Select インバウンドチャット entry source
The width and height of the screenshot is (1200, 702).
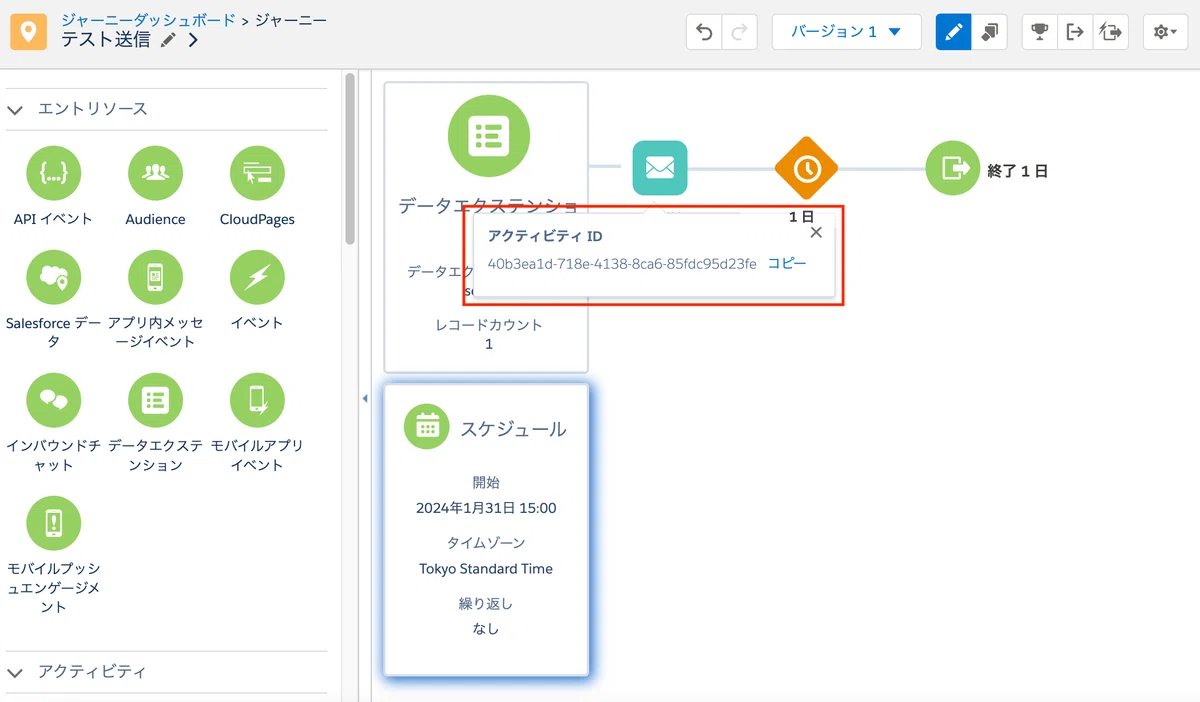click(53, 422)
